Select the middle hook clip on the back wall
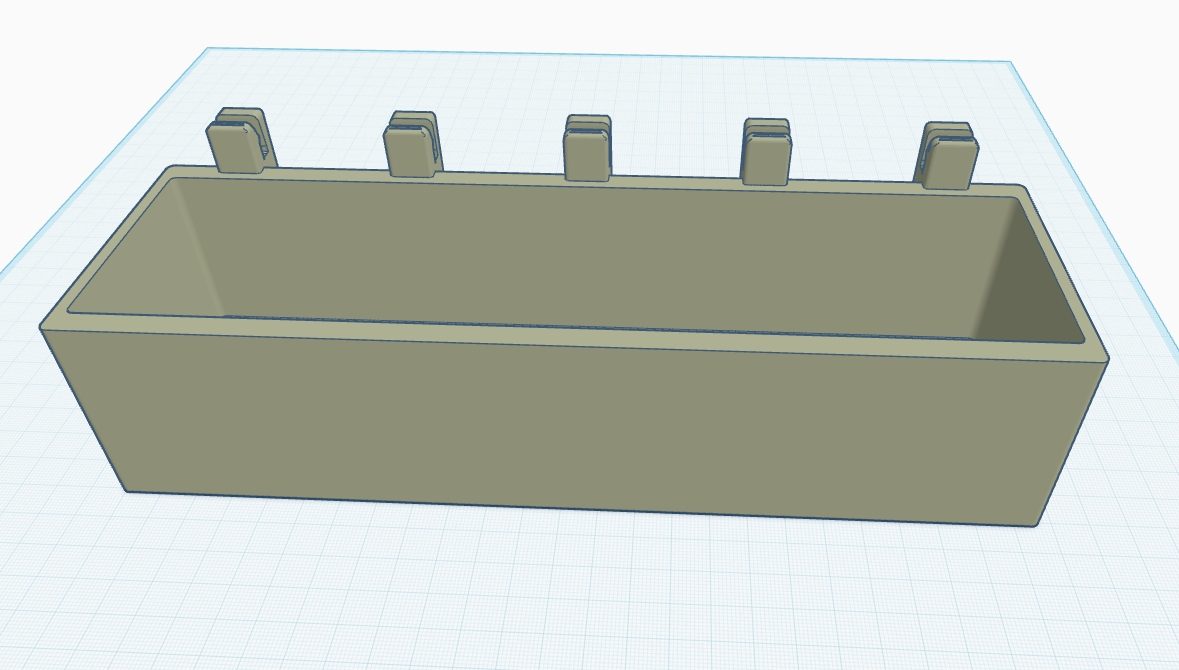Viewport: 1179px width, 670px height. click(x=587, y=148)
